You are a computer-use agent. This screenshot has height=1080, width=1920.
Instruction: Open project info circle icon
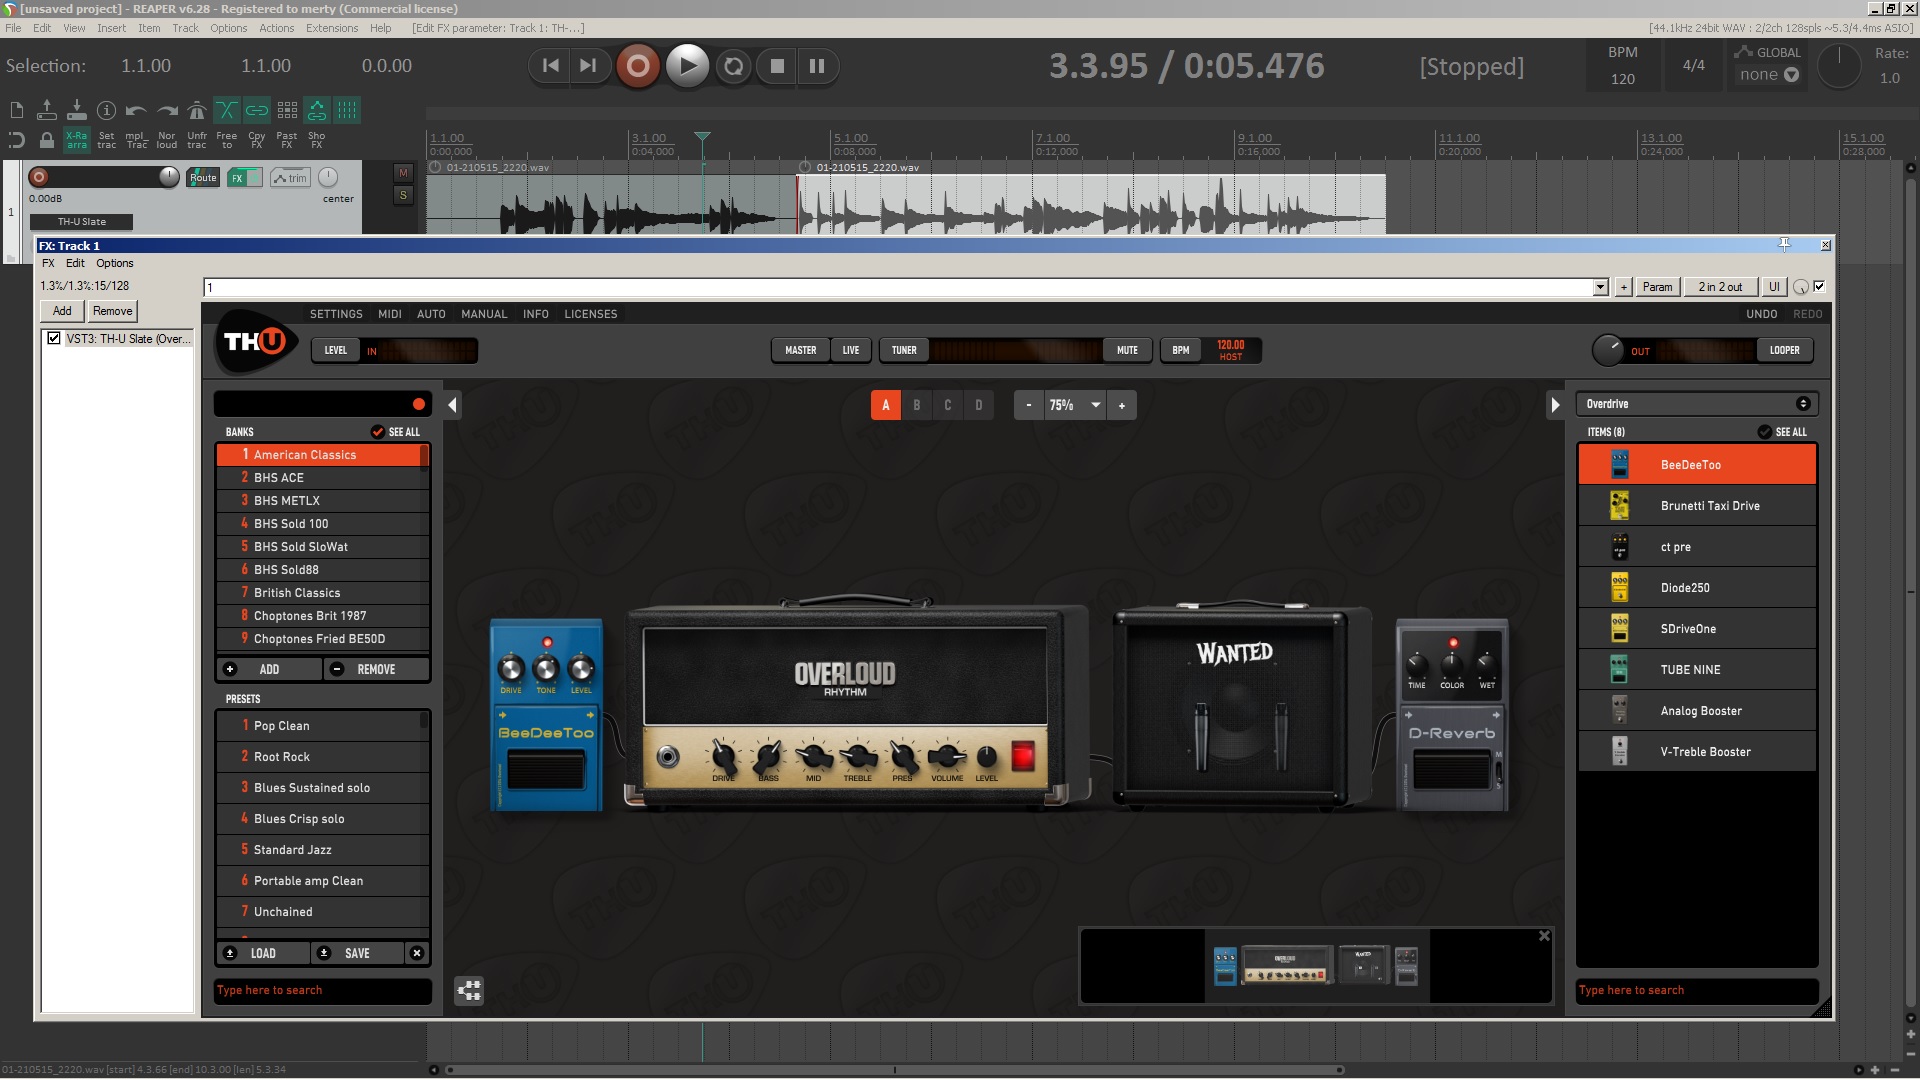click(106, 110)
